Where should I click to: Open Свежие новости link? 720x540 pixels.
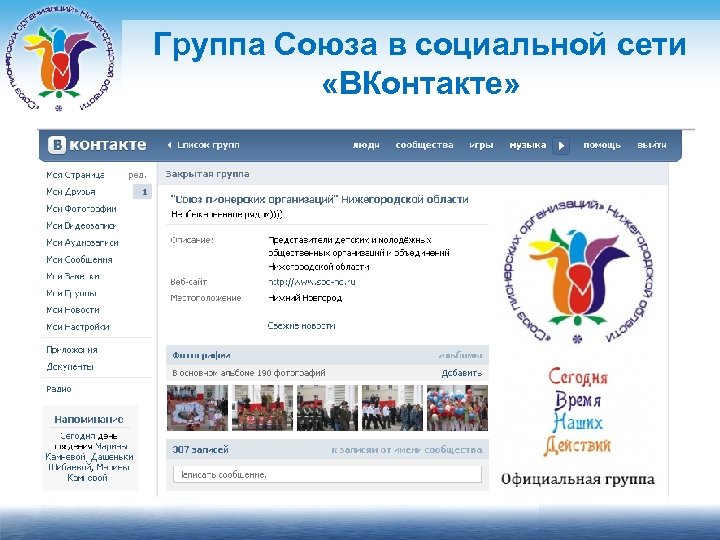(301, 326)
